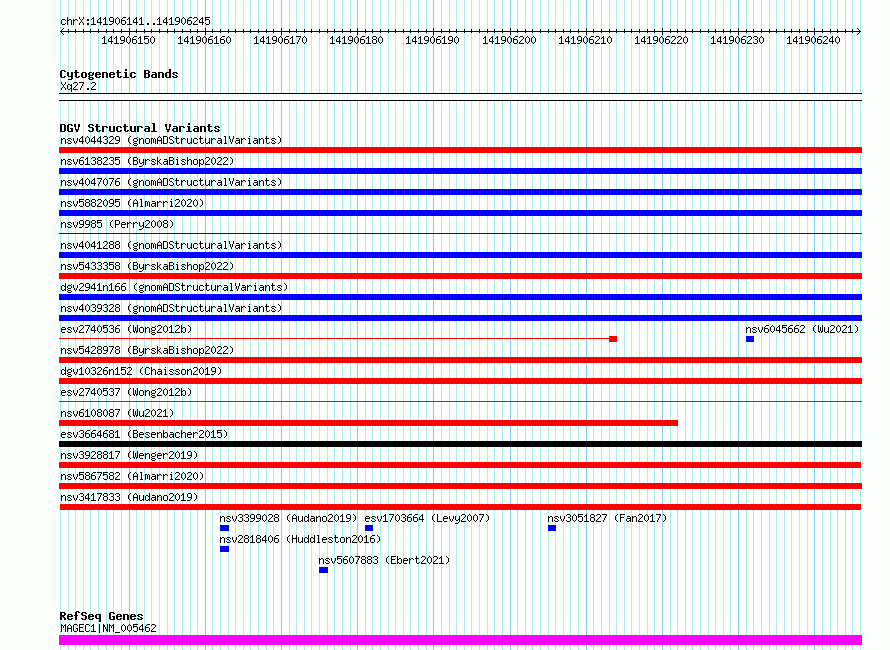This screenshot has height=650, width=890.
Task: Click ruler position 141906210
Action: [585, 40]
